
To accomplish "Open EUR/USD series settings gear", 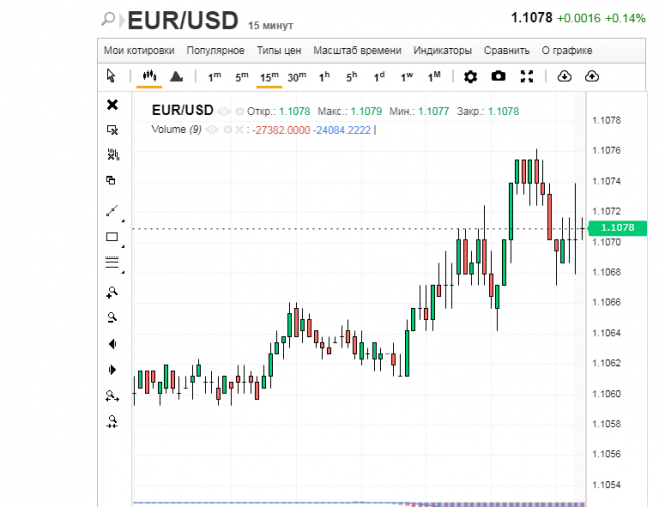I will (x=240, y=112).
